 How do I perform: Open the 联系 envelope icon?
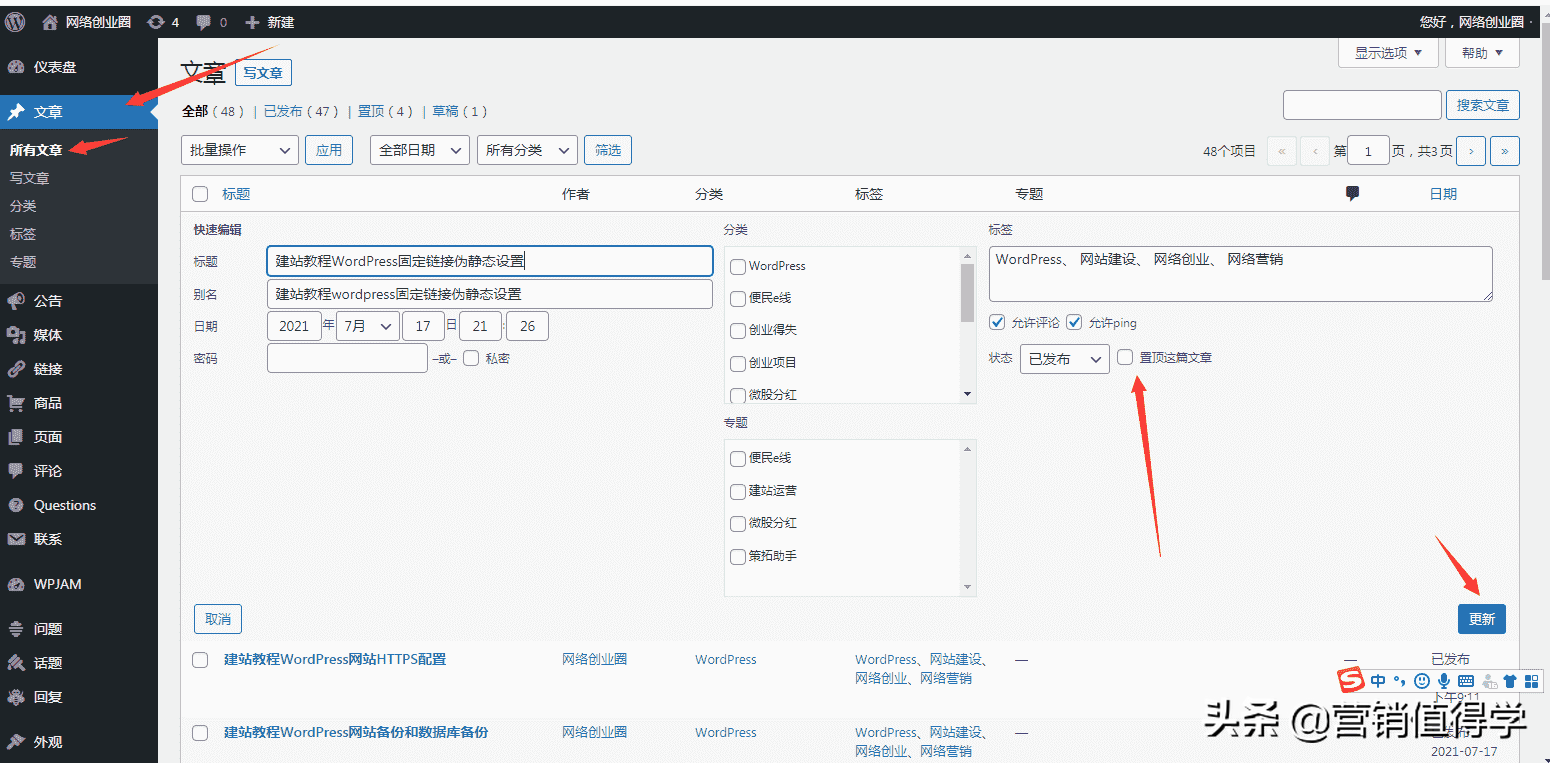[16, 539]
